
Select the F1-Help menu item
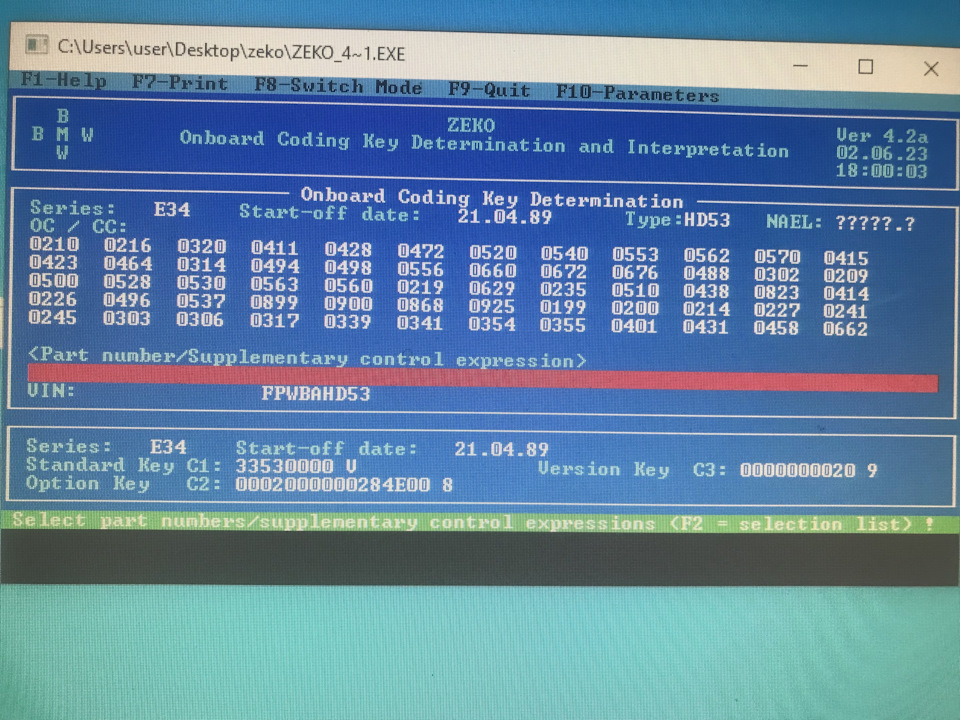[63, 80]
